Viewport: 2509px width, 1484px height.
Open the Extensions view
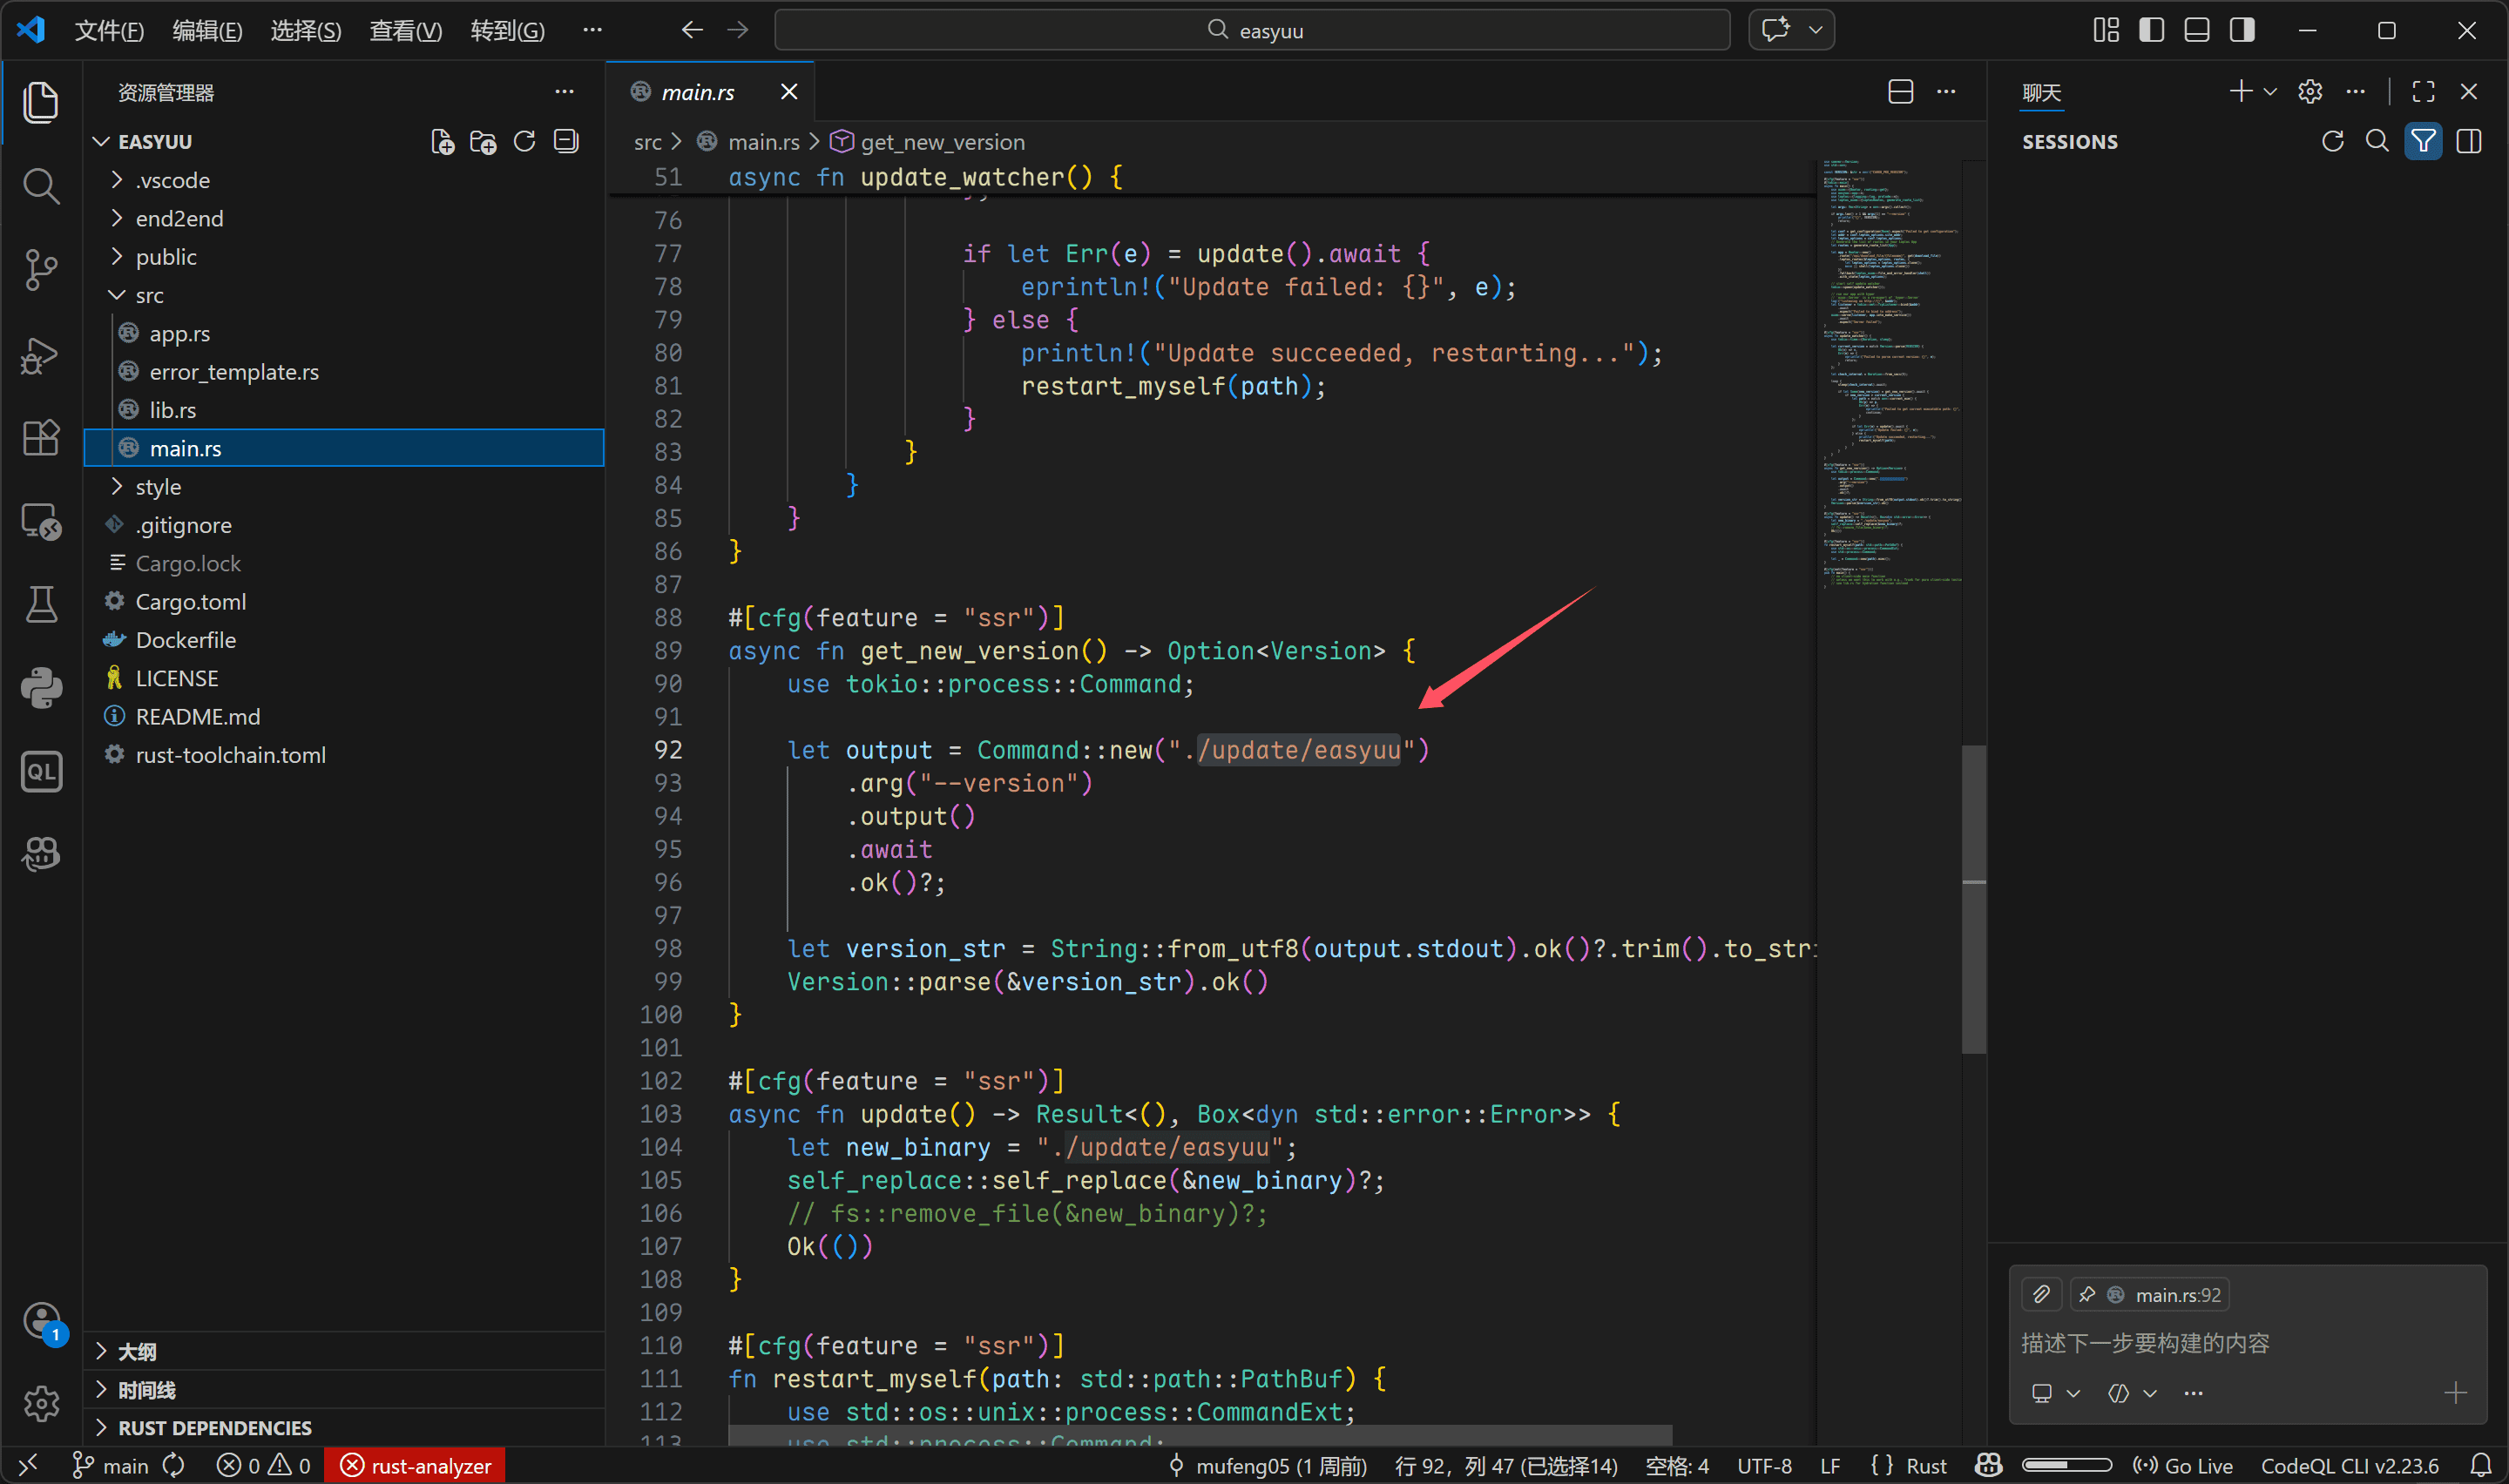tap(40, 438)
